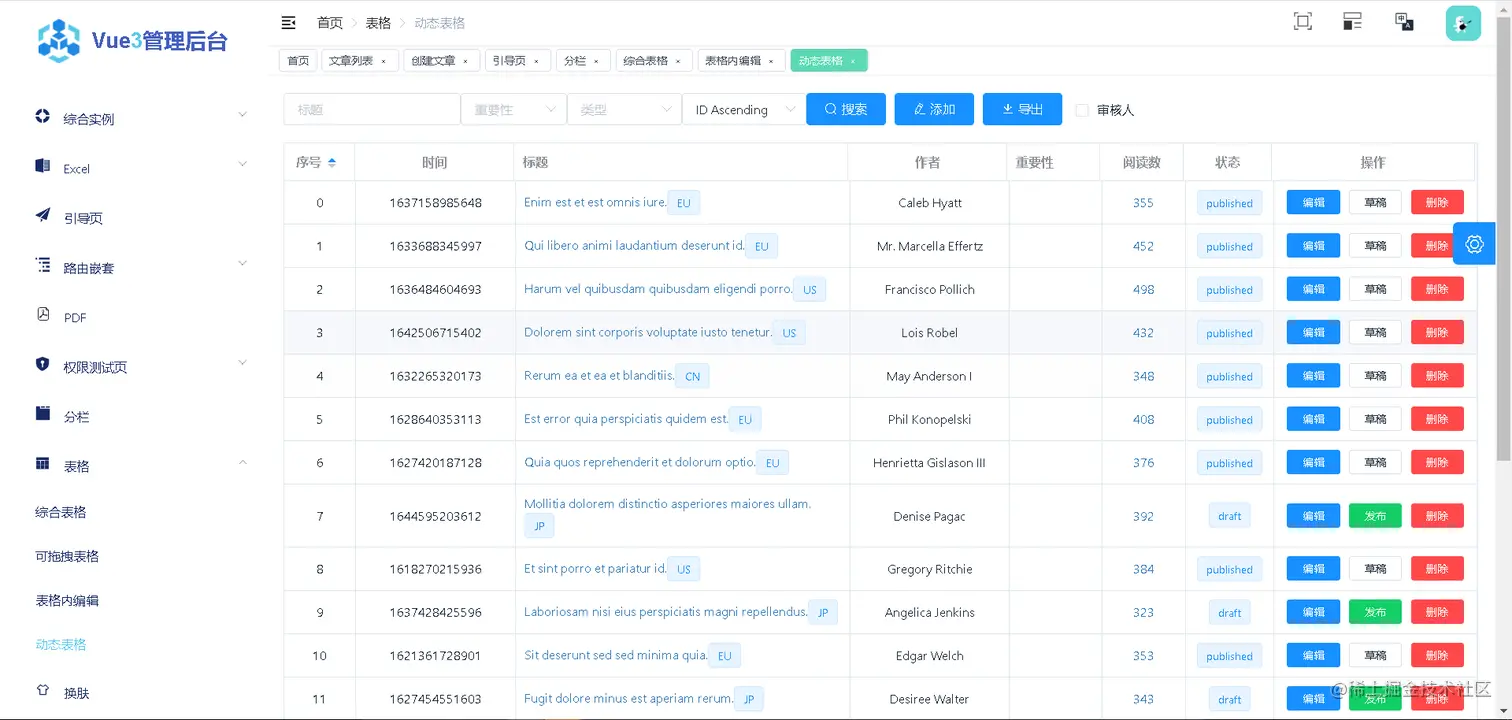Screen dimensions: 1512x720
Task: Click the Vue3 logo cube icon
Action: click(x=59, y=41)
